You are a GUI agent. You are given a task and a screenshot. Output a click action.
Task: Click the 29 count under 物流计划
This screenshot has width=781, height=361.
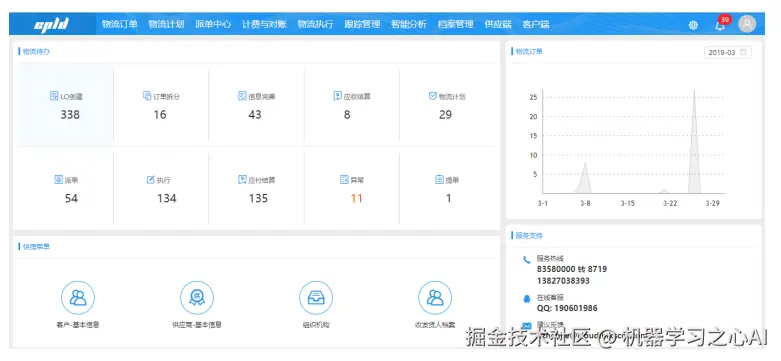click(445, 115)
